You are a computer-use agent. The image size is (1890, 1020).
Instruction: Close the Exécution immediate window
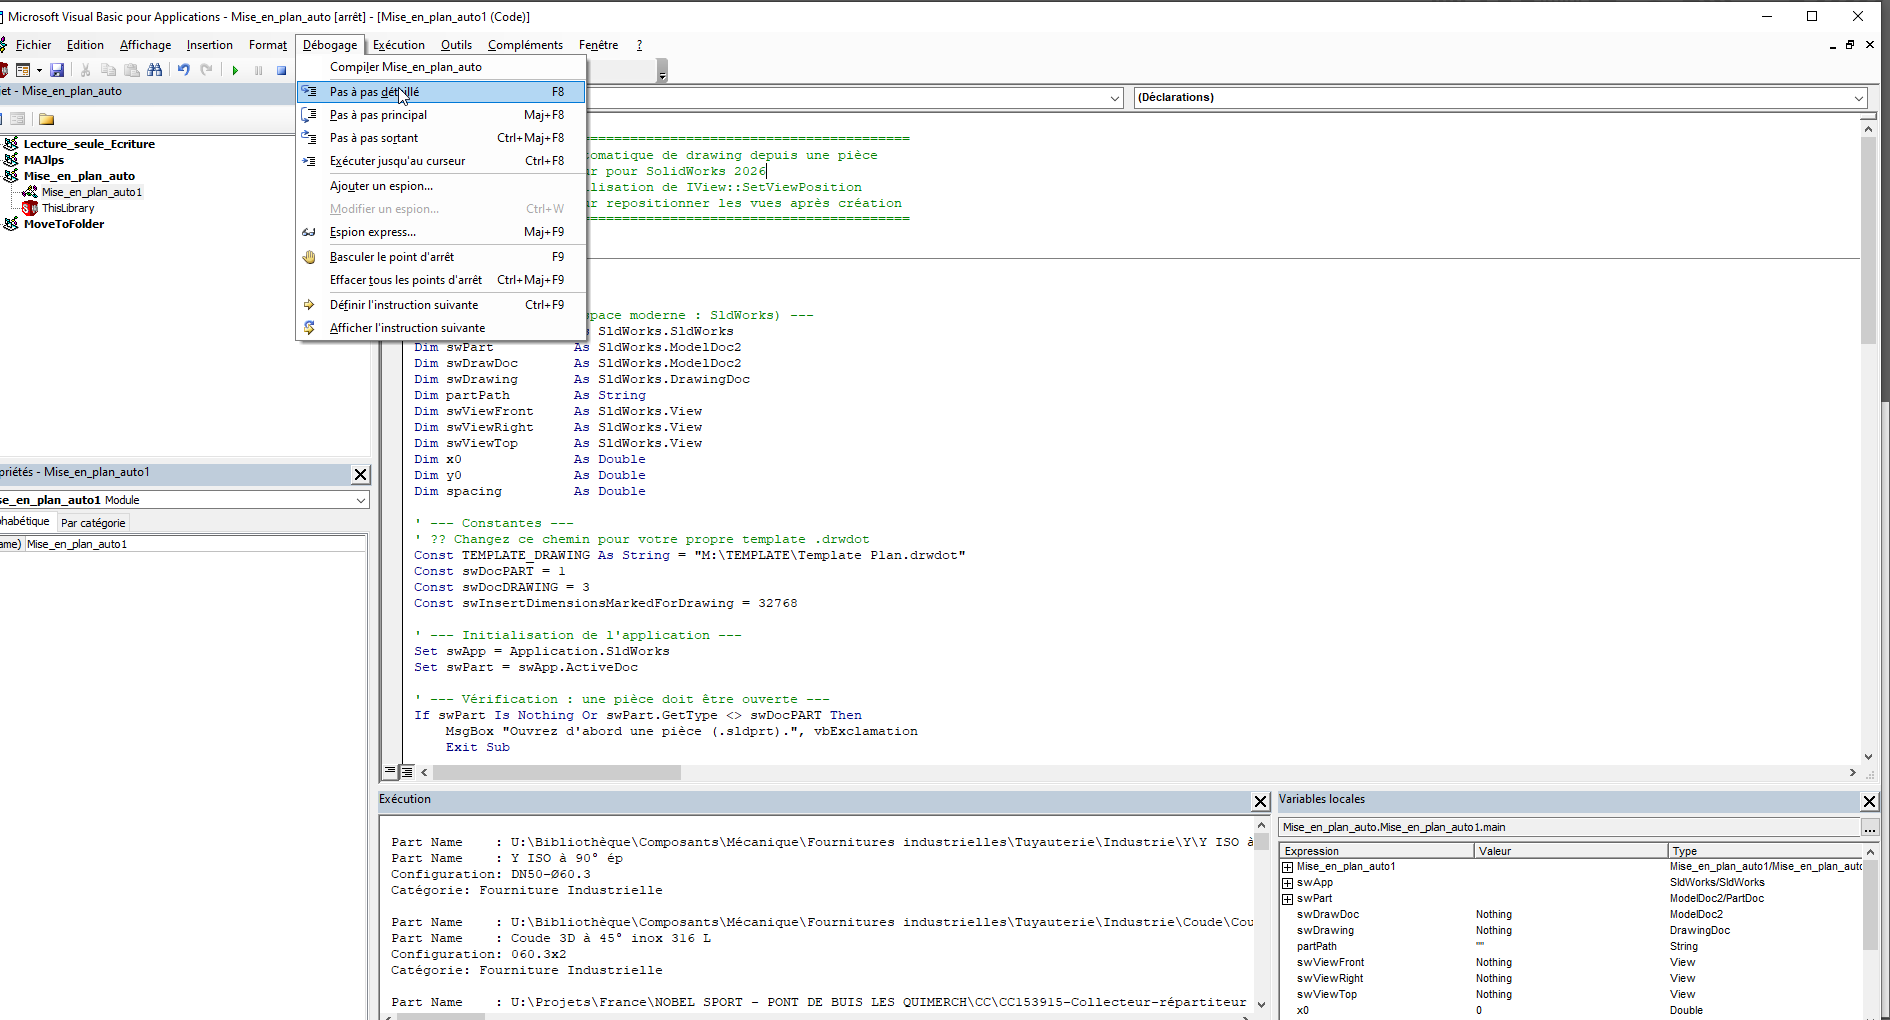tap(1260, 801)
